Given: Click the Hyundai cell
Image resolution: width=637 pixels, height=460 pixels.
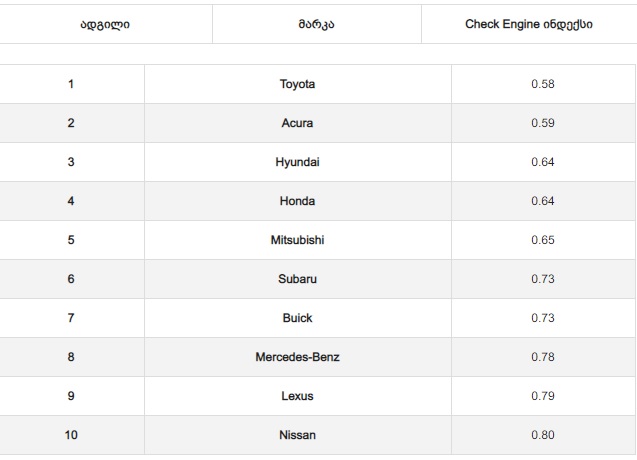Looking at the screenshot, I should pyautogui.click(x=297, y=162).
